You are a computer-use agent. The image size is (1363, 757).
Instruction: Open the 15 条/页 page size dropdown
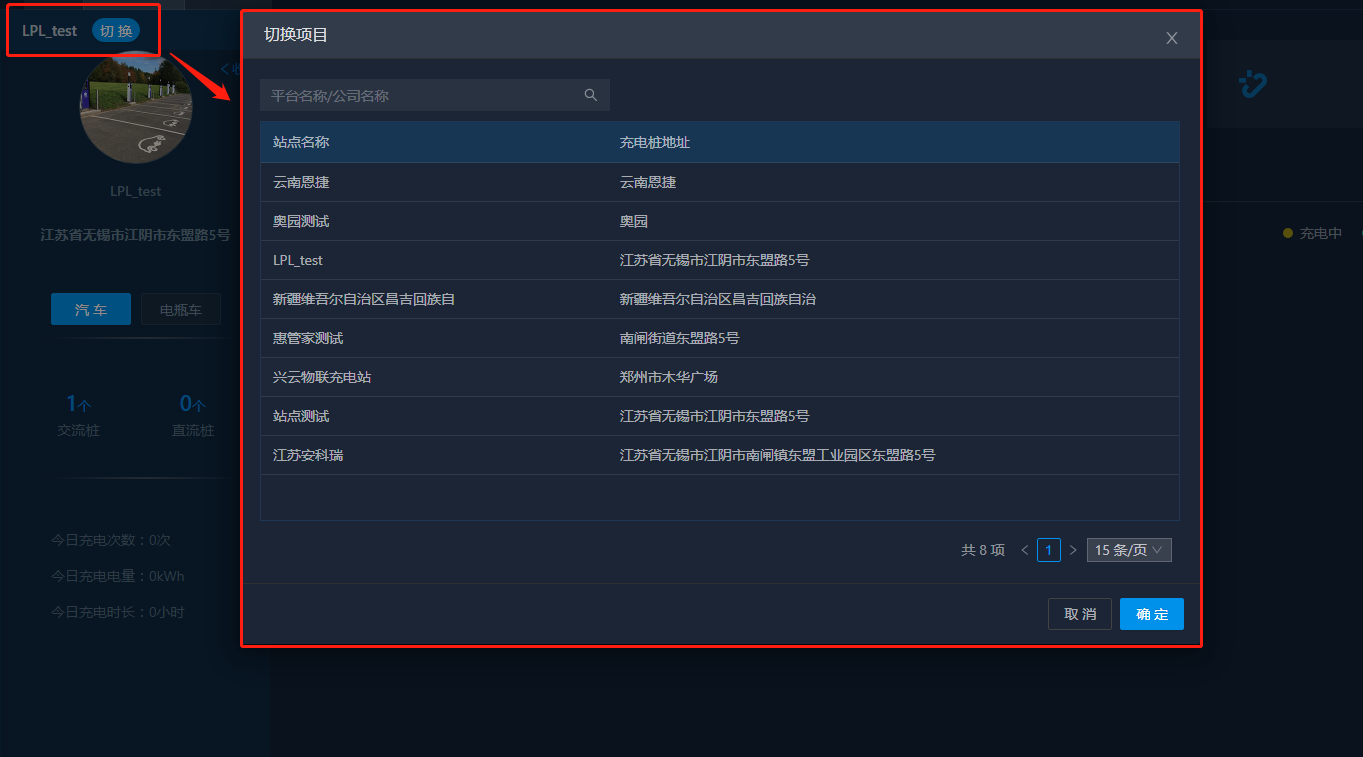tap(1128, 550)
